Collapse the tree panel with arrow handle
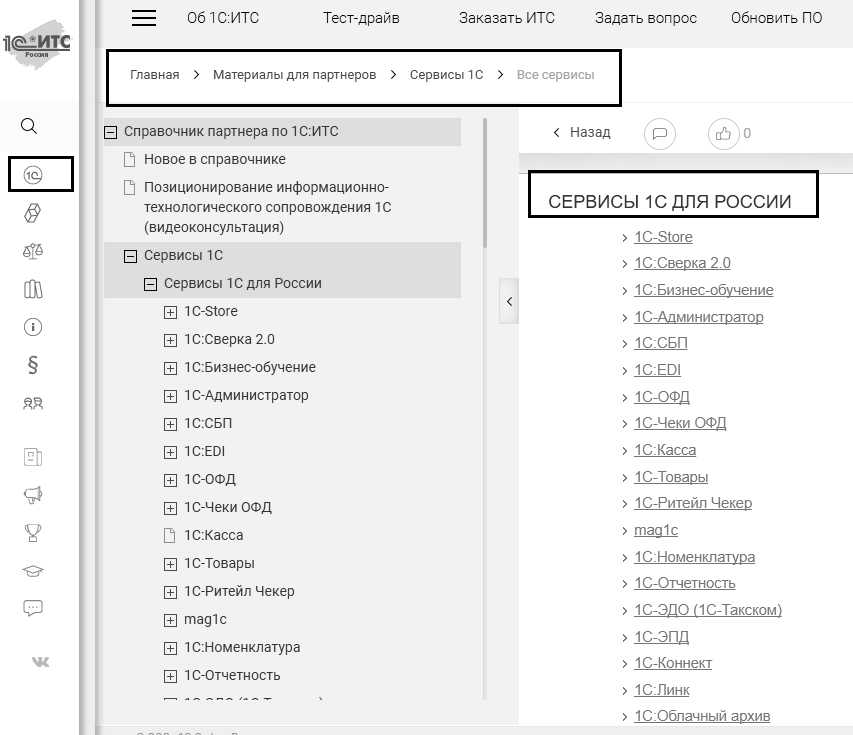 [509, 301]
